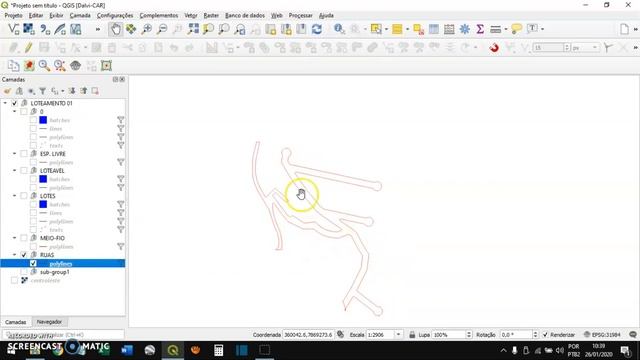Click the Open Layer Styling brush icon
This screenshot has width=640, height=360.
click(x=7, y=91)
